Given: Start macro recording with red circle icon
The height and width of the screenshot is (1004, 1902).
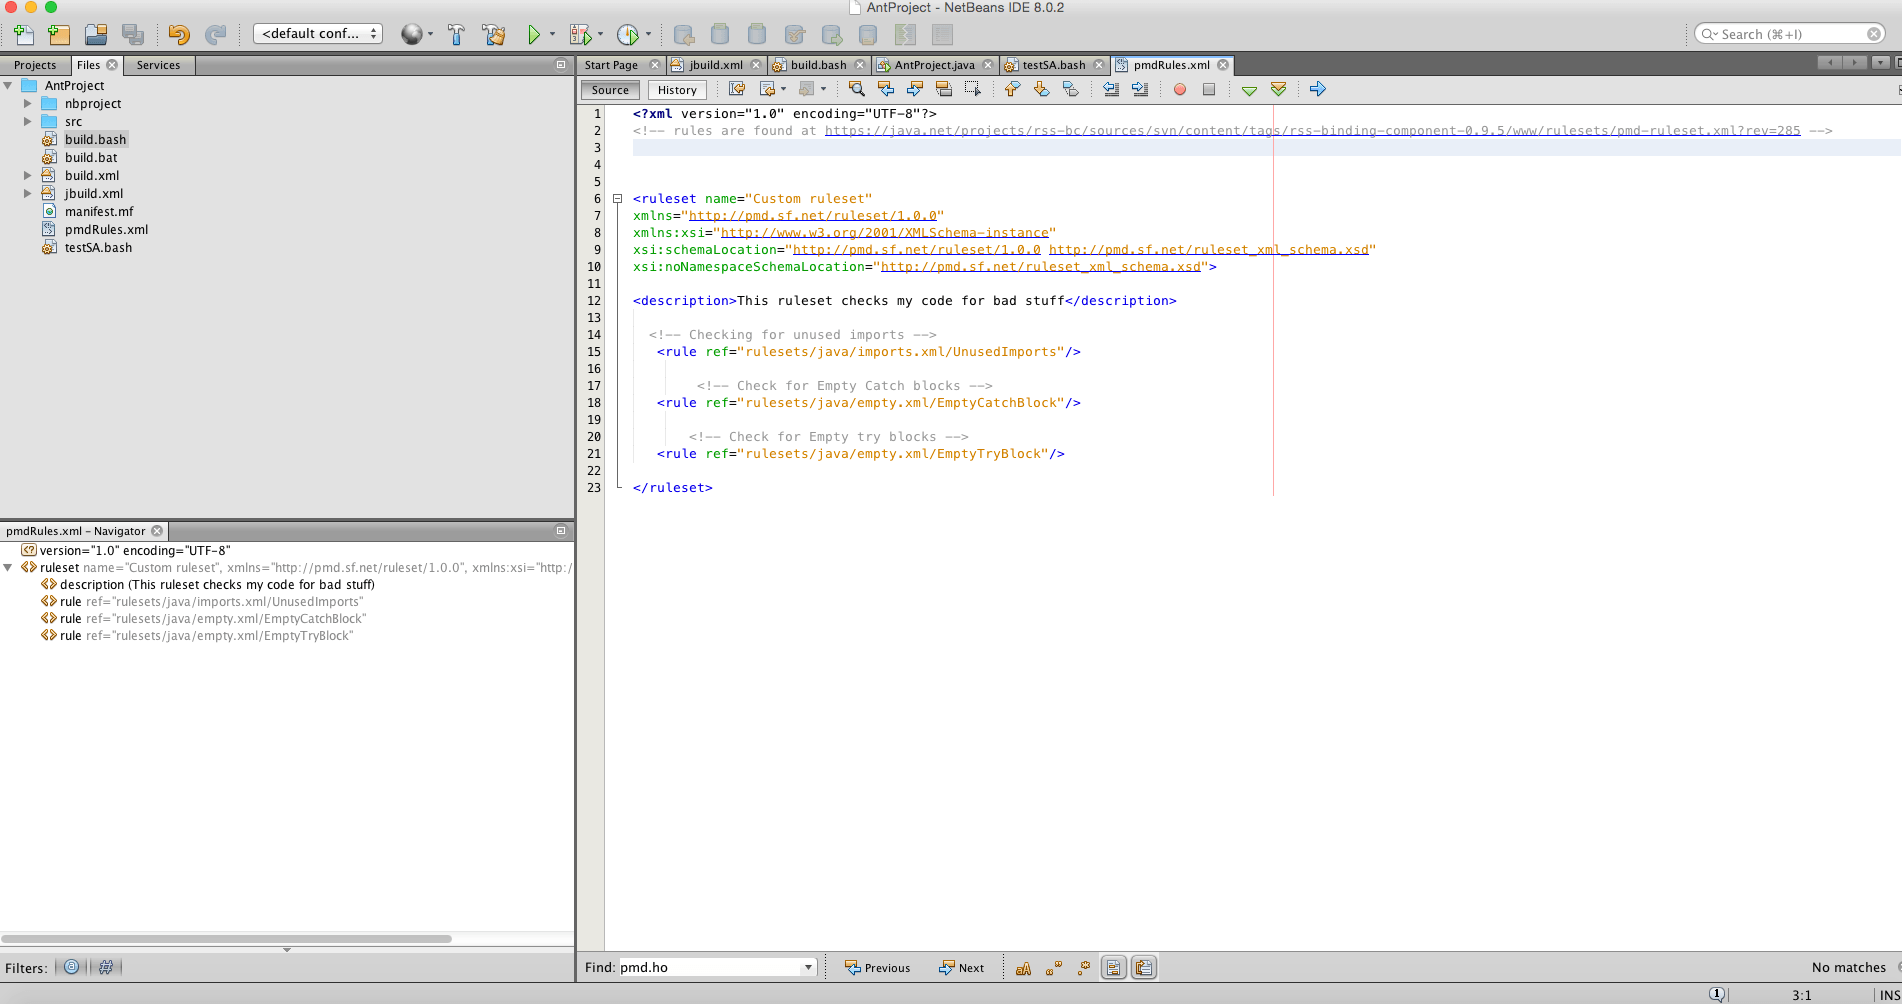Looking at the screenshot, I should [x=1180, y=90].
